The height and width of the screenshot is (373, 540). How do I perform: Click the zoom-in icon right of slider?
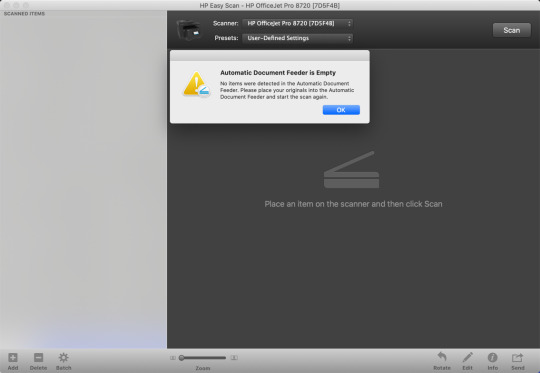point(234,358)
